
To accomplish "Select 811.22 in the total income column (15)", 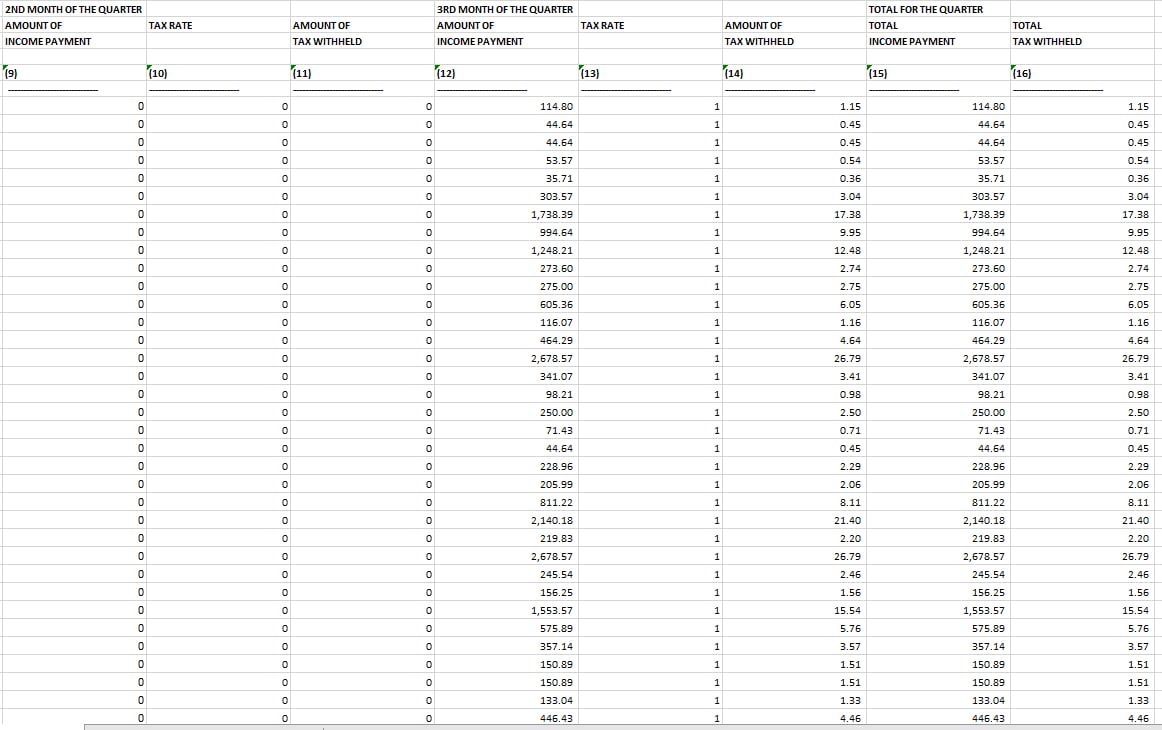I will [x=988, y=502].
